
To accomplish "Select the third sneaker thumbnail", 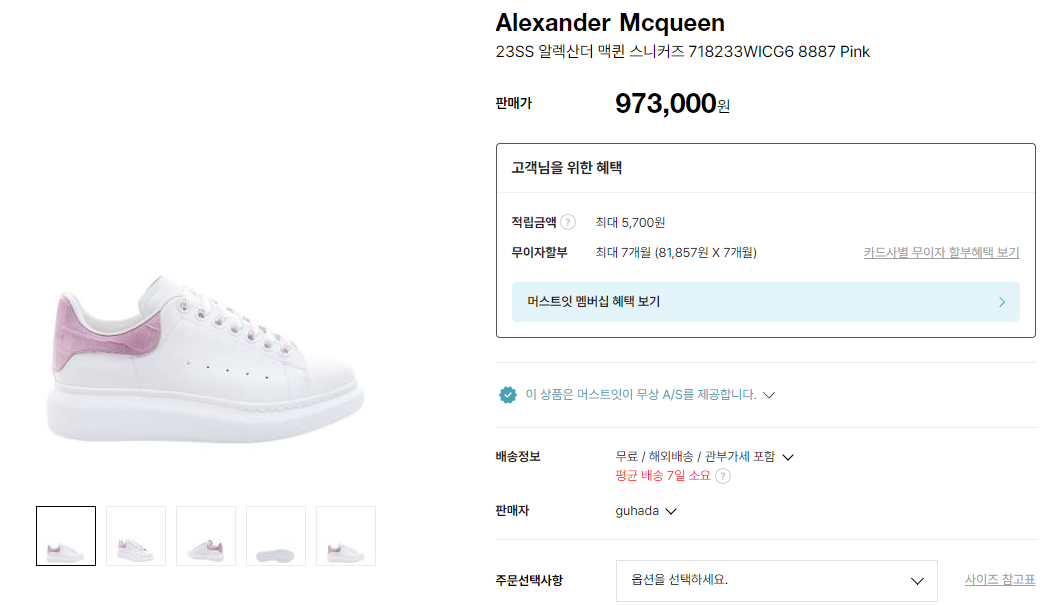I will 206,536.
